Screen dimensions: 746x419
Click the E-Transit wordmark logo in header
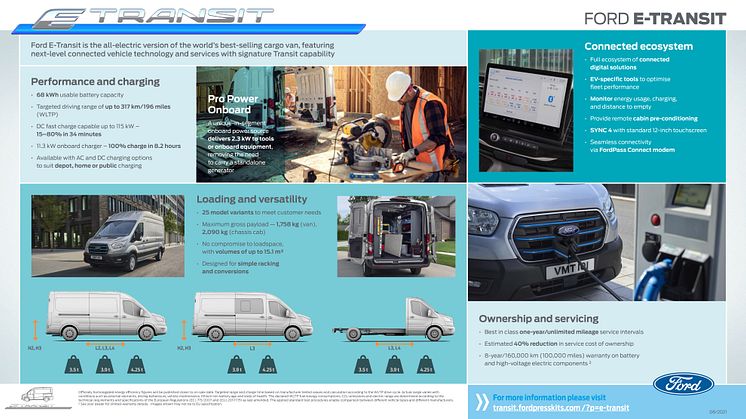pyautogui.click(x=153, y=19)
